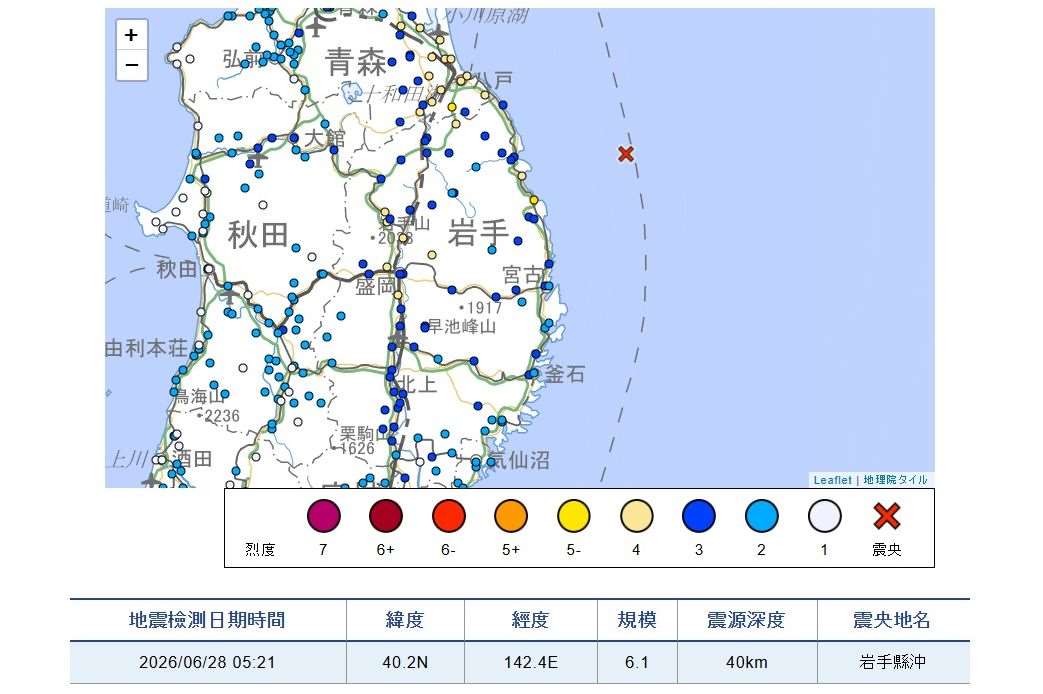Click the 気仙沼 city label on map
The image size is (1043, 694).
[519, 460]
